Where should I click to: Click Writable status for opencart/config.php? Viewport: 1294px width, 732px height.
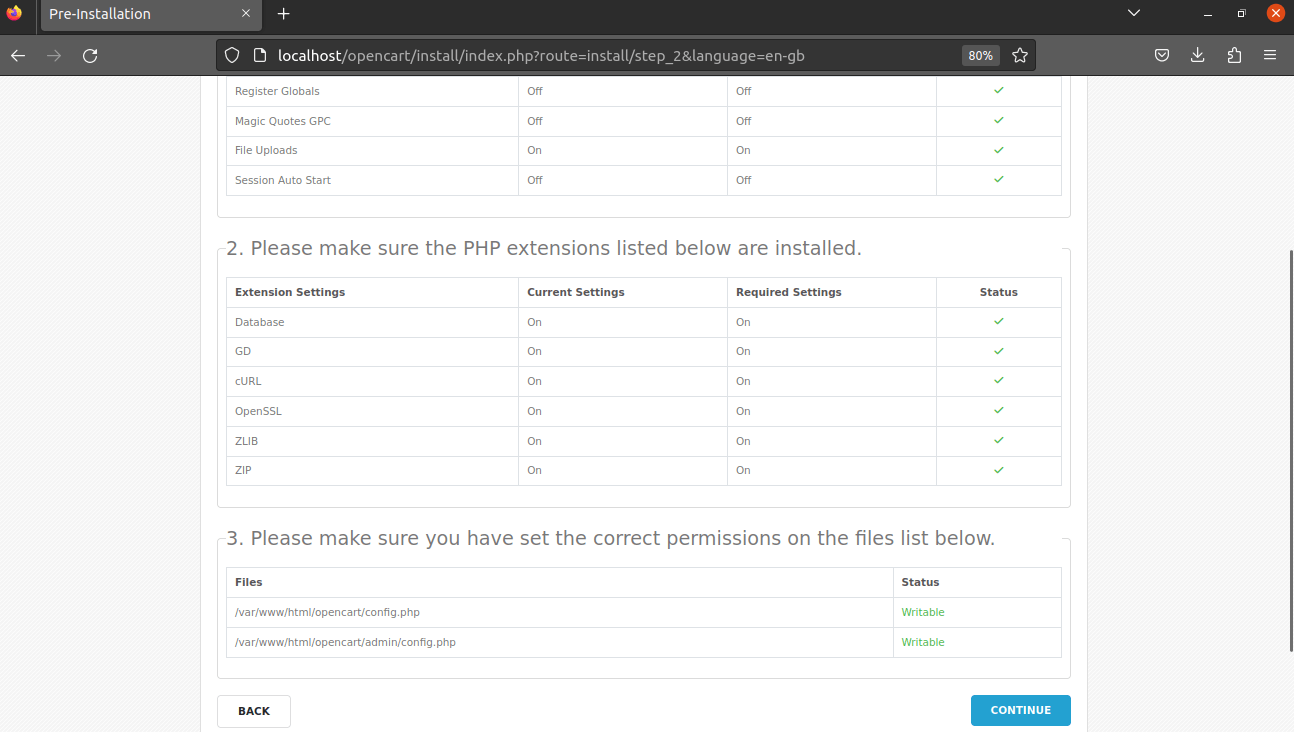click(x=923, y=612)
